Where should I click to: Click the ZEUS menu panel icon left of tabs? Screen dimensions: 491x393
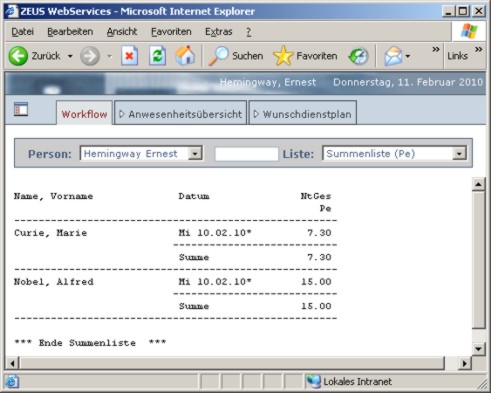(21, 109)
